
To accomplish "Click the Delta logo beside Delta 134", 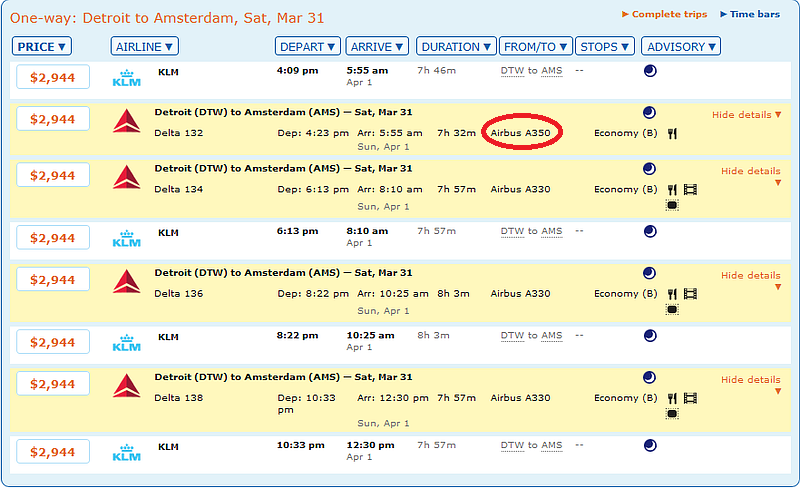I will 127,177.
